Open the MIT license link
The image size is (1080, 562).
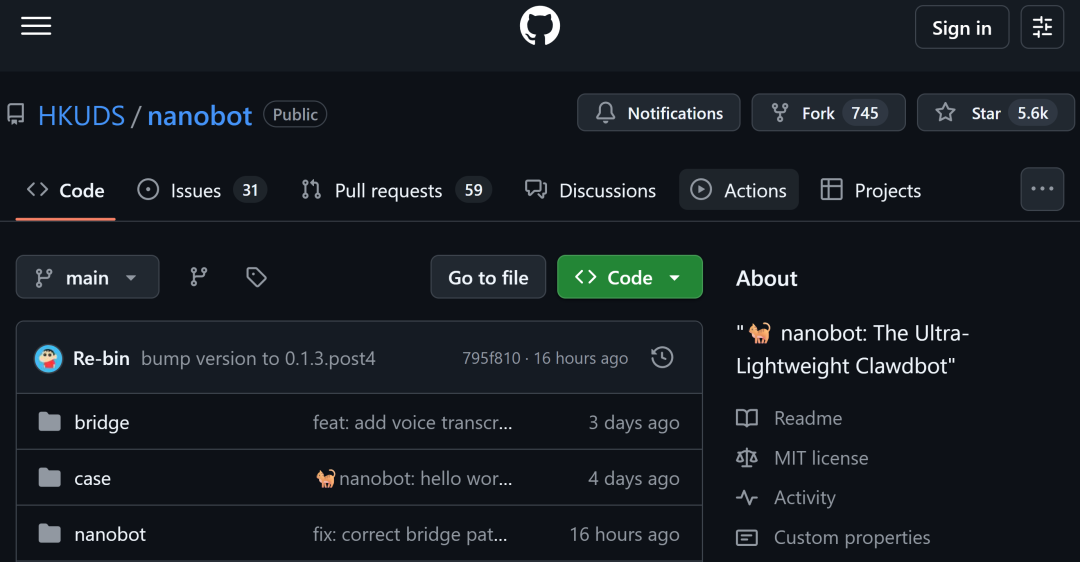click(x=821, y=458)
